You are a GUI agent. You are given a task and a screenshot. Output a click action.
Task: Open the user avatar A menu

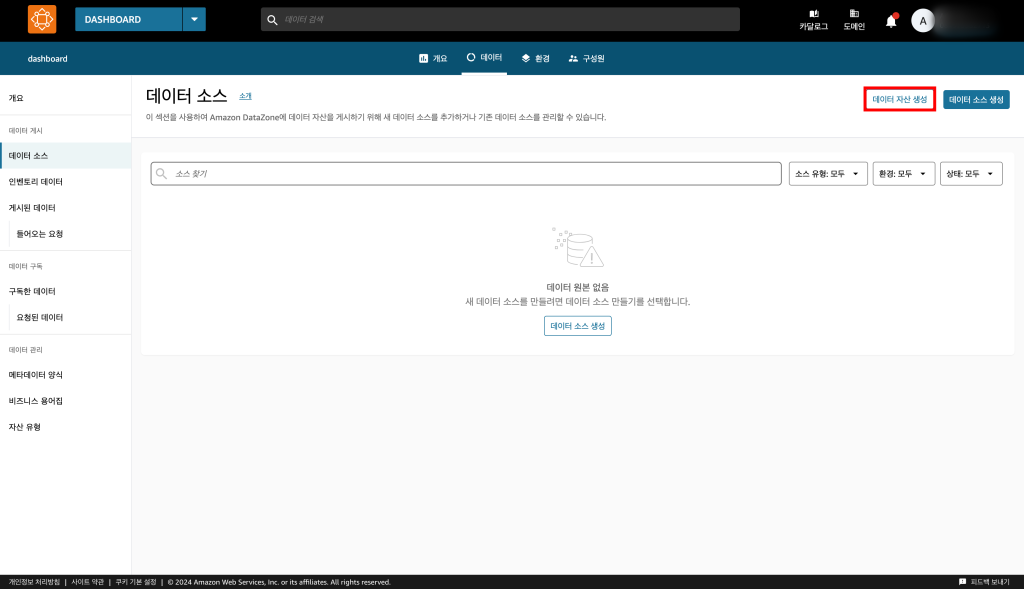[x=922, y=21]
